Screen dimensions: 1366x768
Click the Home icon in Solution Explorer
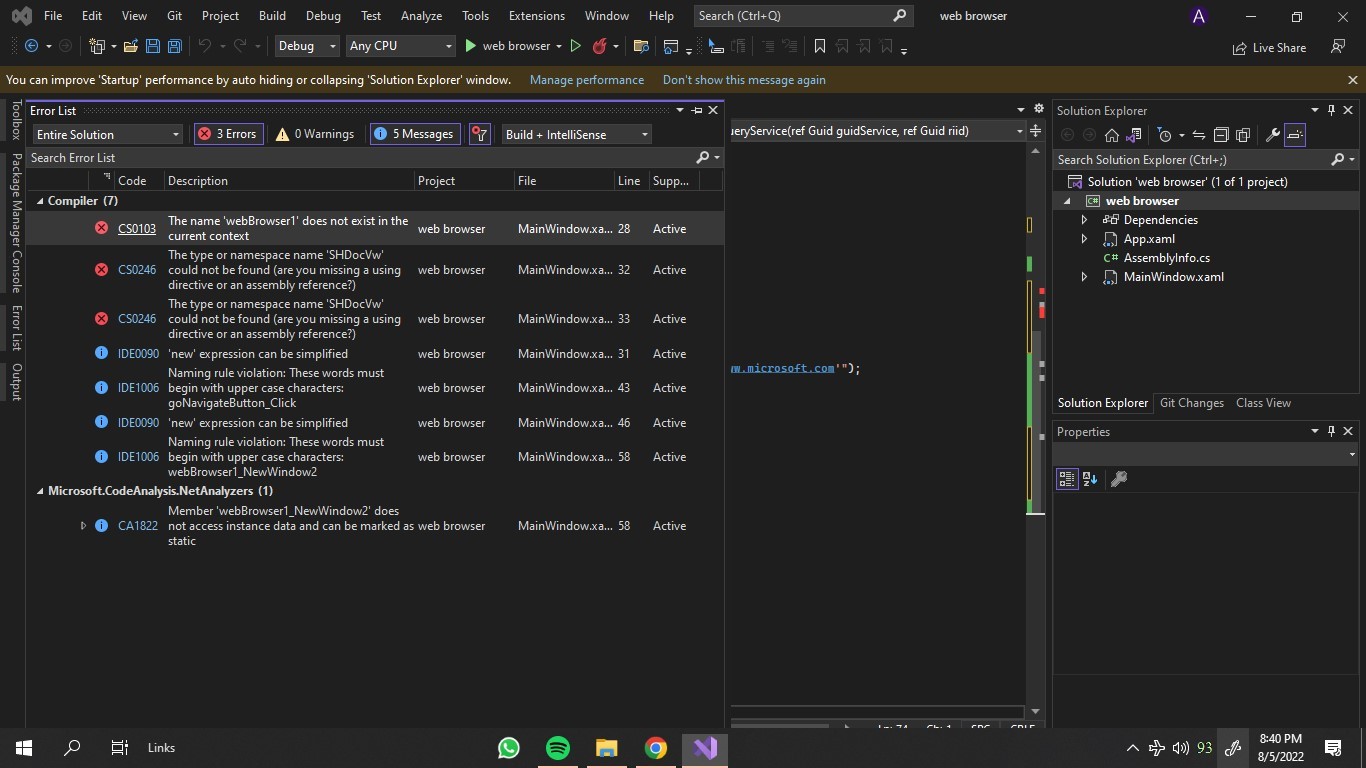1111,135
